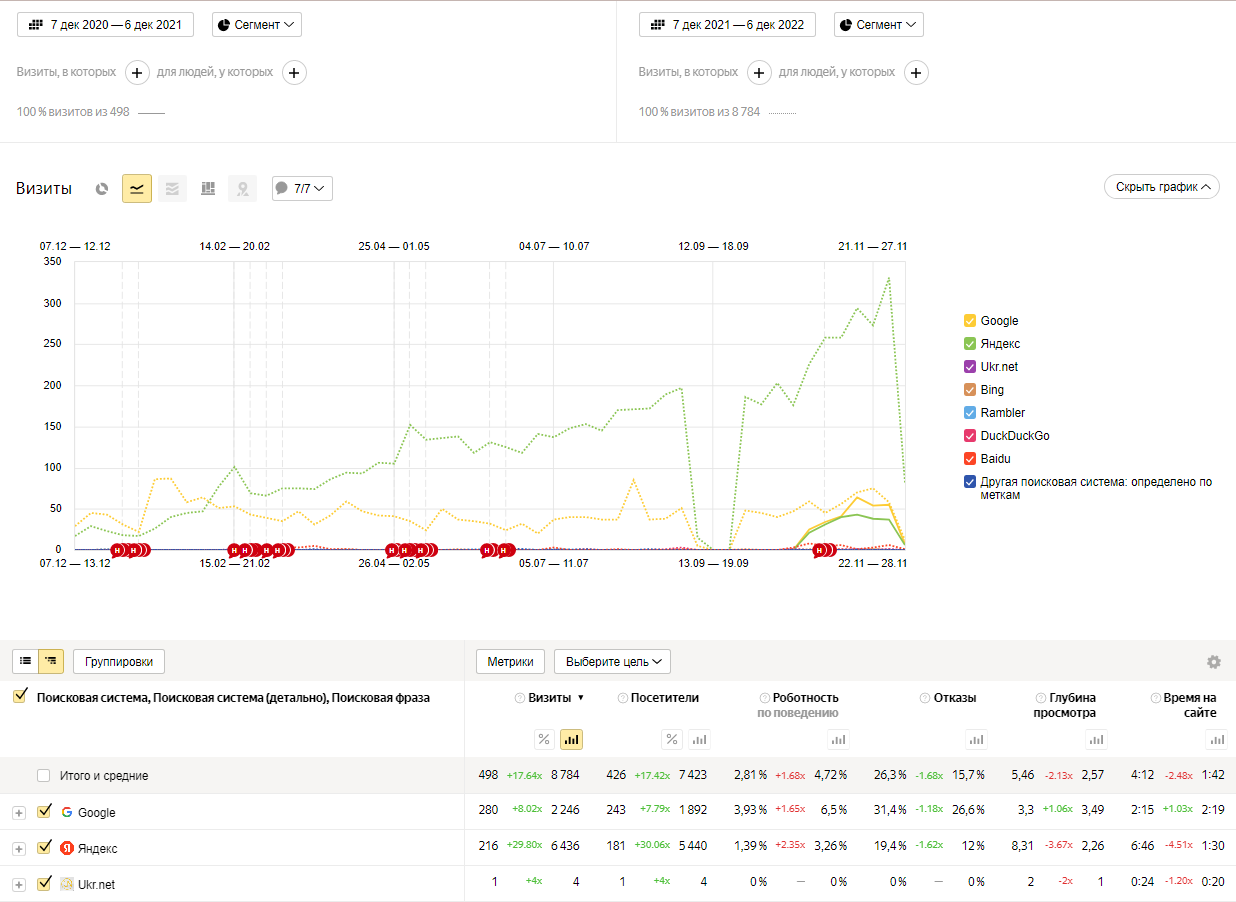Uncheck the Google row checkbox
1236x902 pixels.
(x=44, y=812)
